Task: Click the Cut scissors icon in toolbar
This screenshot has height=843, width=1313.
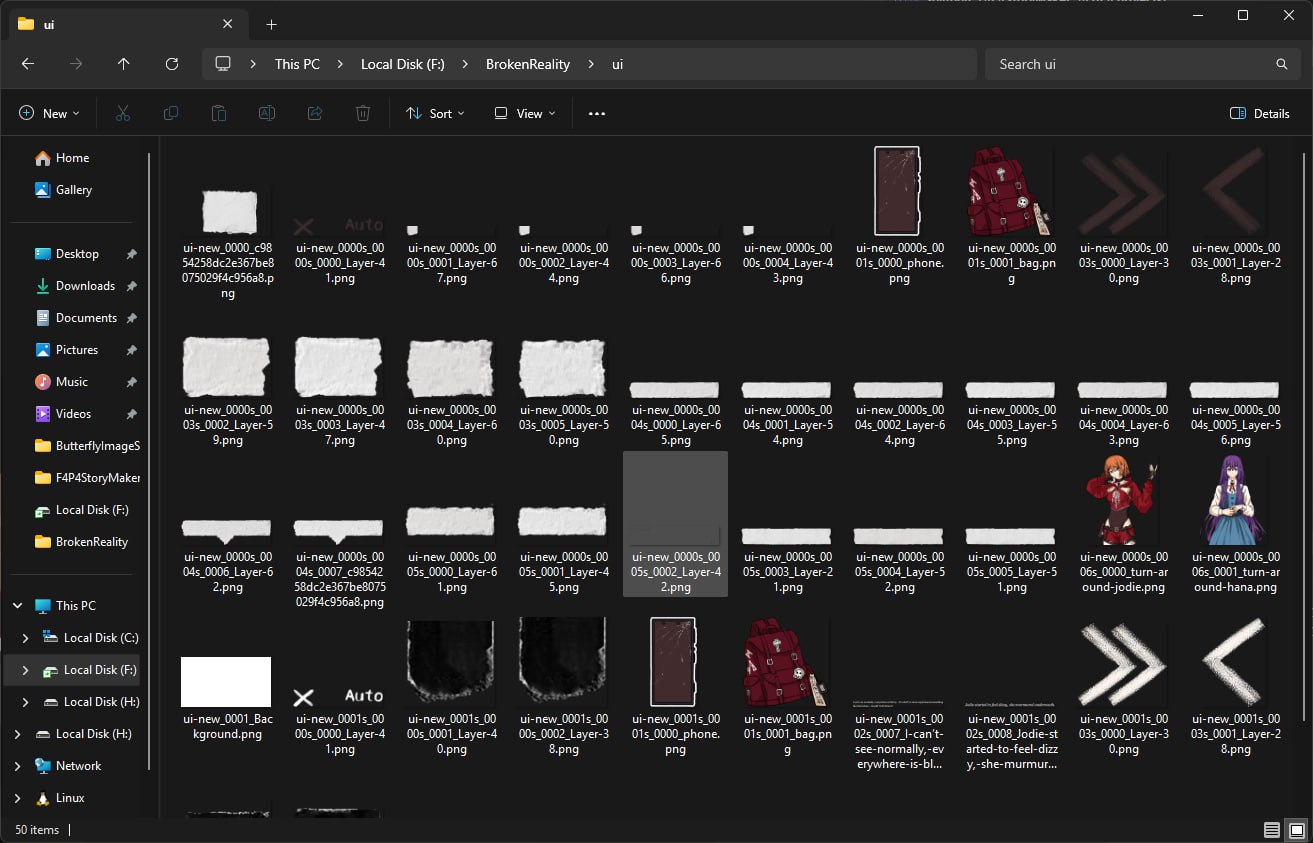Action: 123,114
